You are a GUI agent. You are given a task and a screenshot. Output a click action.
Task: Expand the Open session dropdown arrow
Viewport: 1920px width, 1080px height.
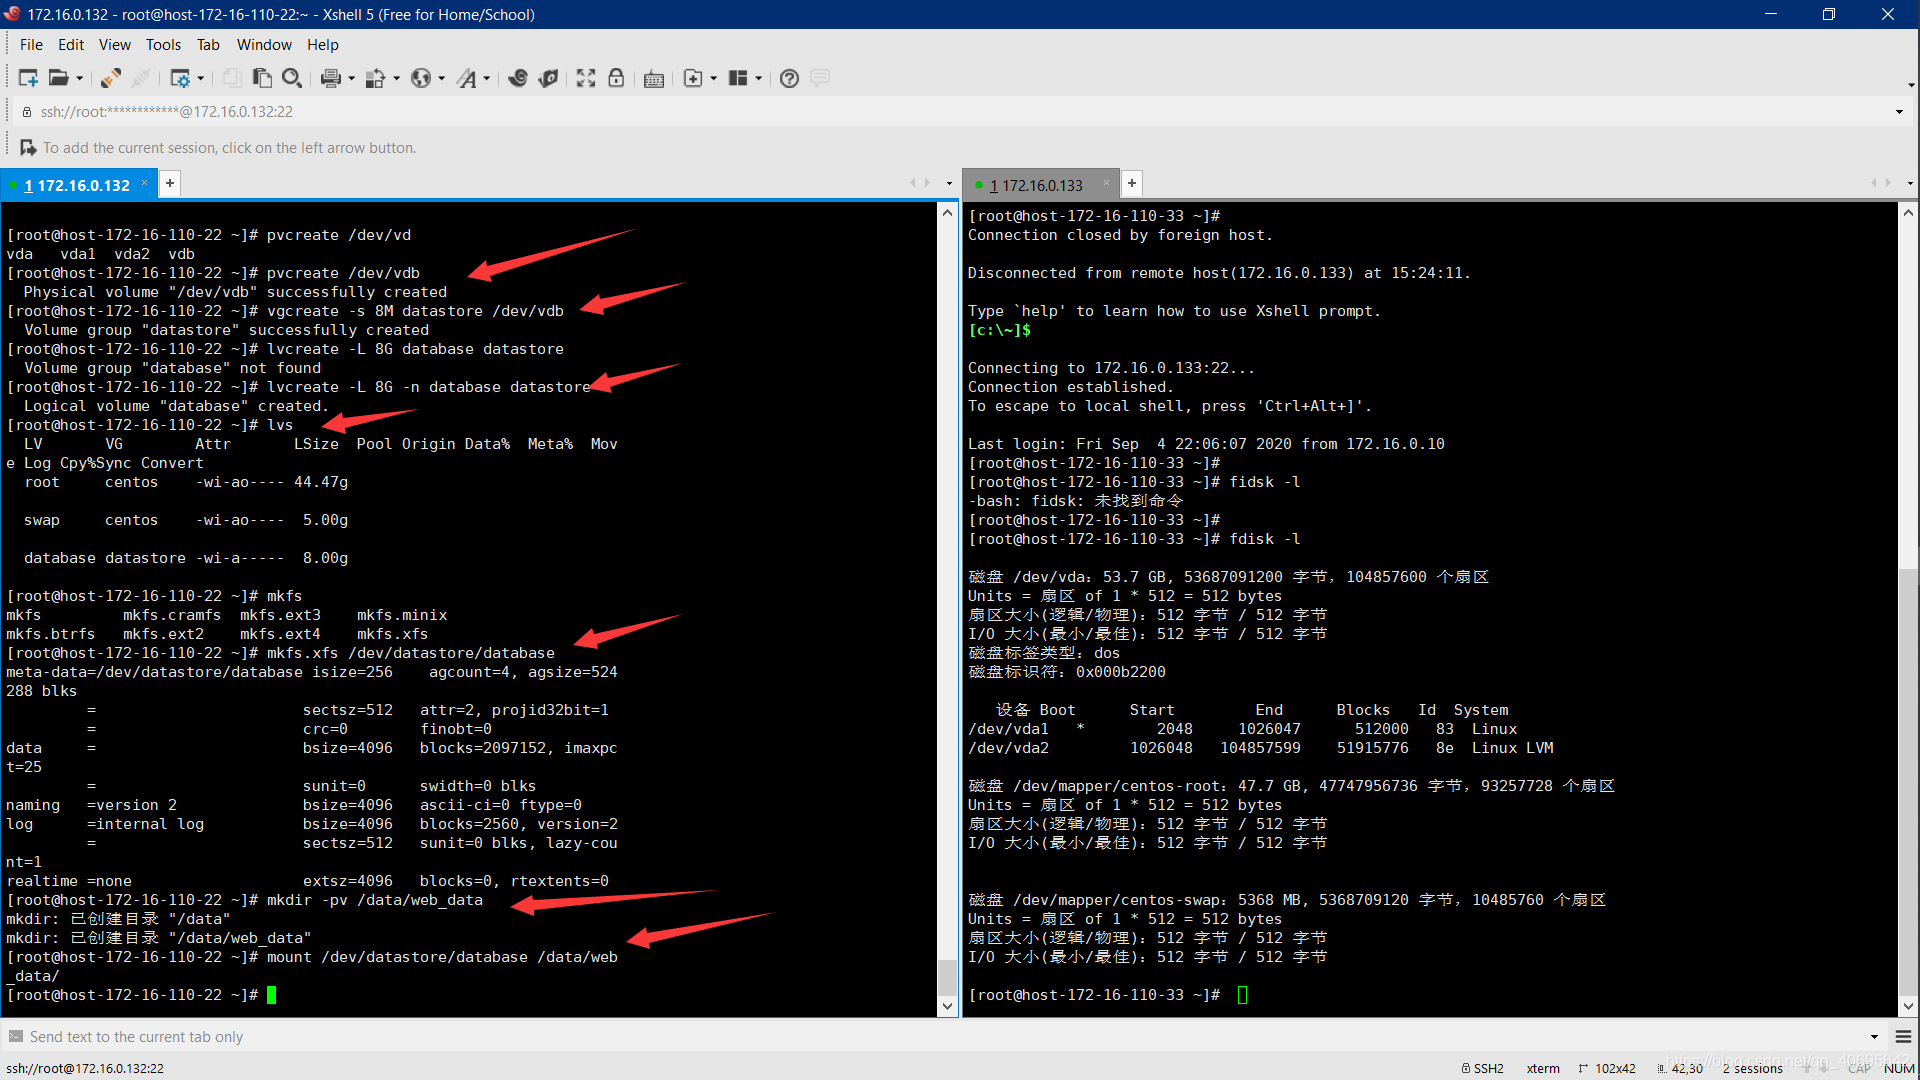[79, 78]
